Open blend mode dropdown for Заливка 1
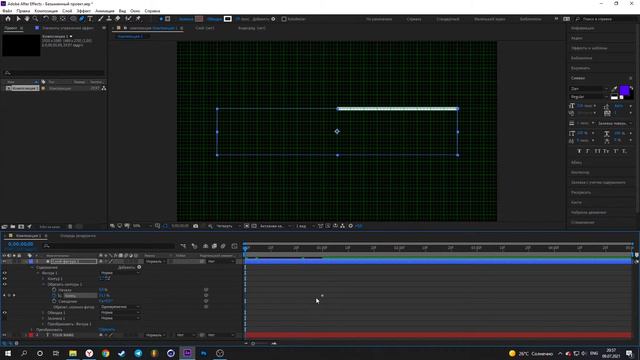Image resolution: width=640 pixels, height=360 pixels. (120, 318)
